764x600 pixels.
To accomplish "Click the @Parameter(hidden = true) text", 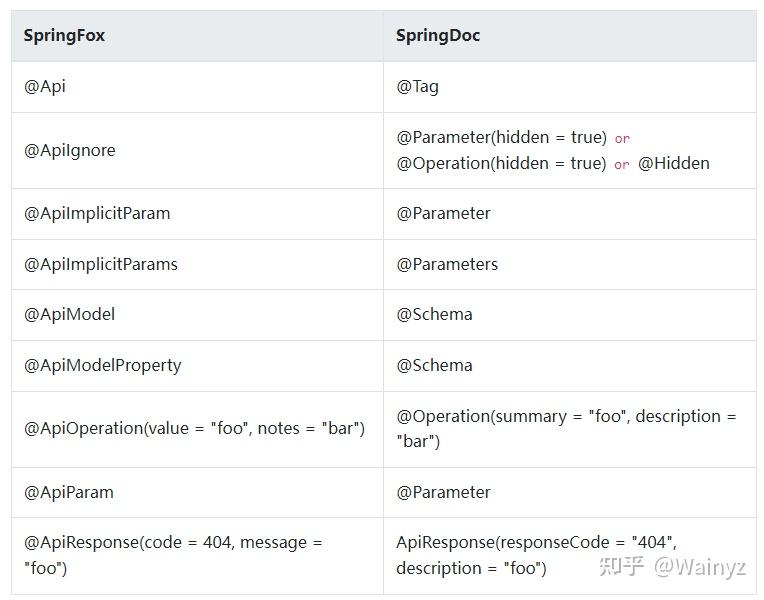I will click(501, 137).
